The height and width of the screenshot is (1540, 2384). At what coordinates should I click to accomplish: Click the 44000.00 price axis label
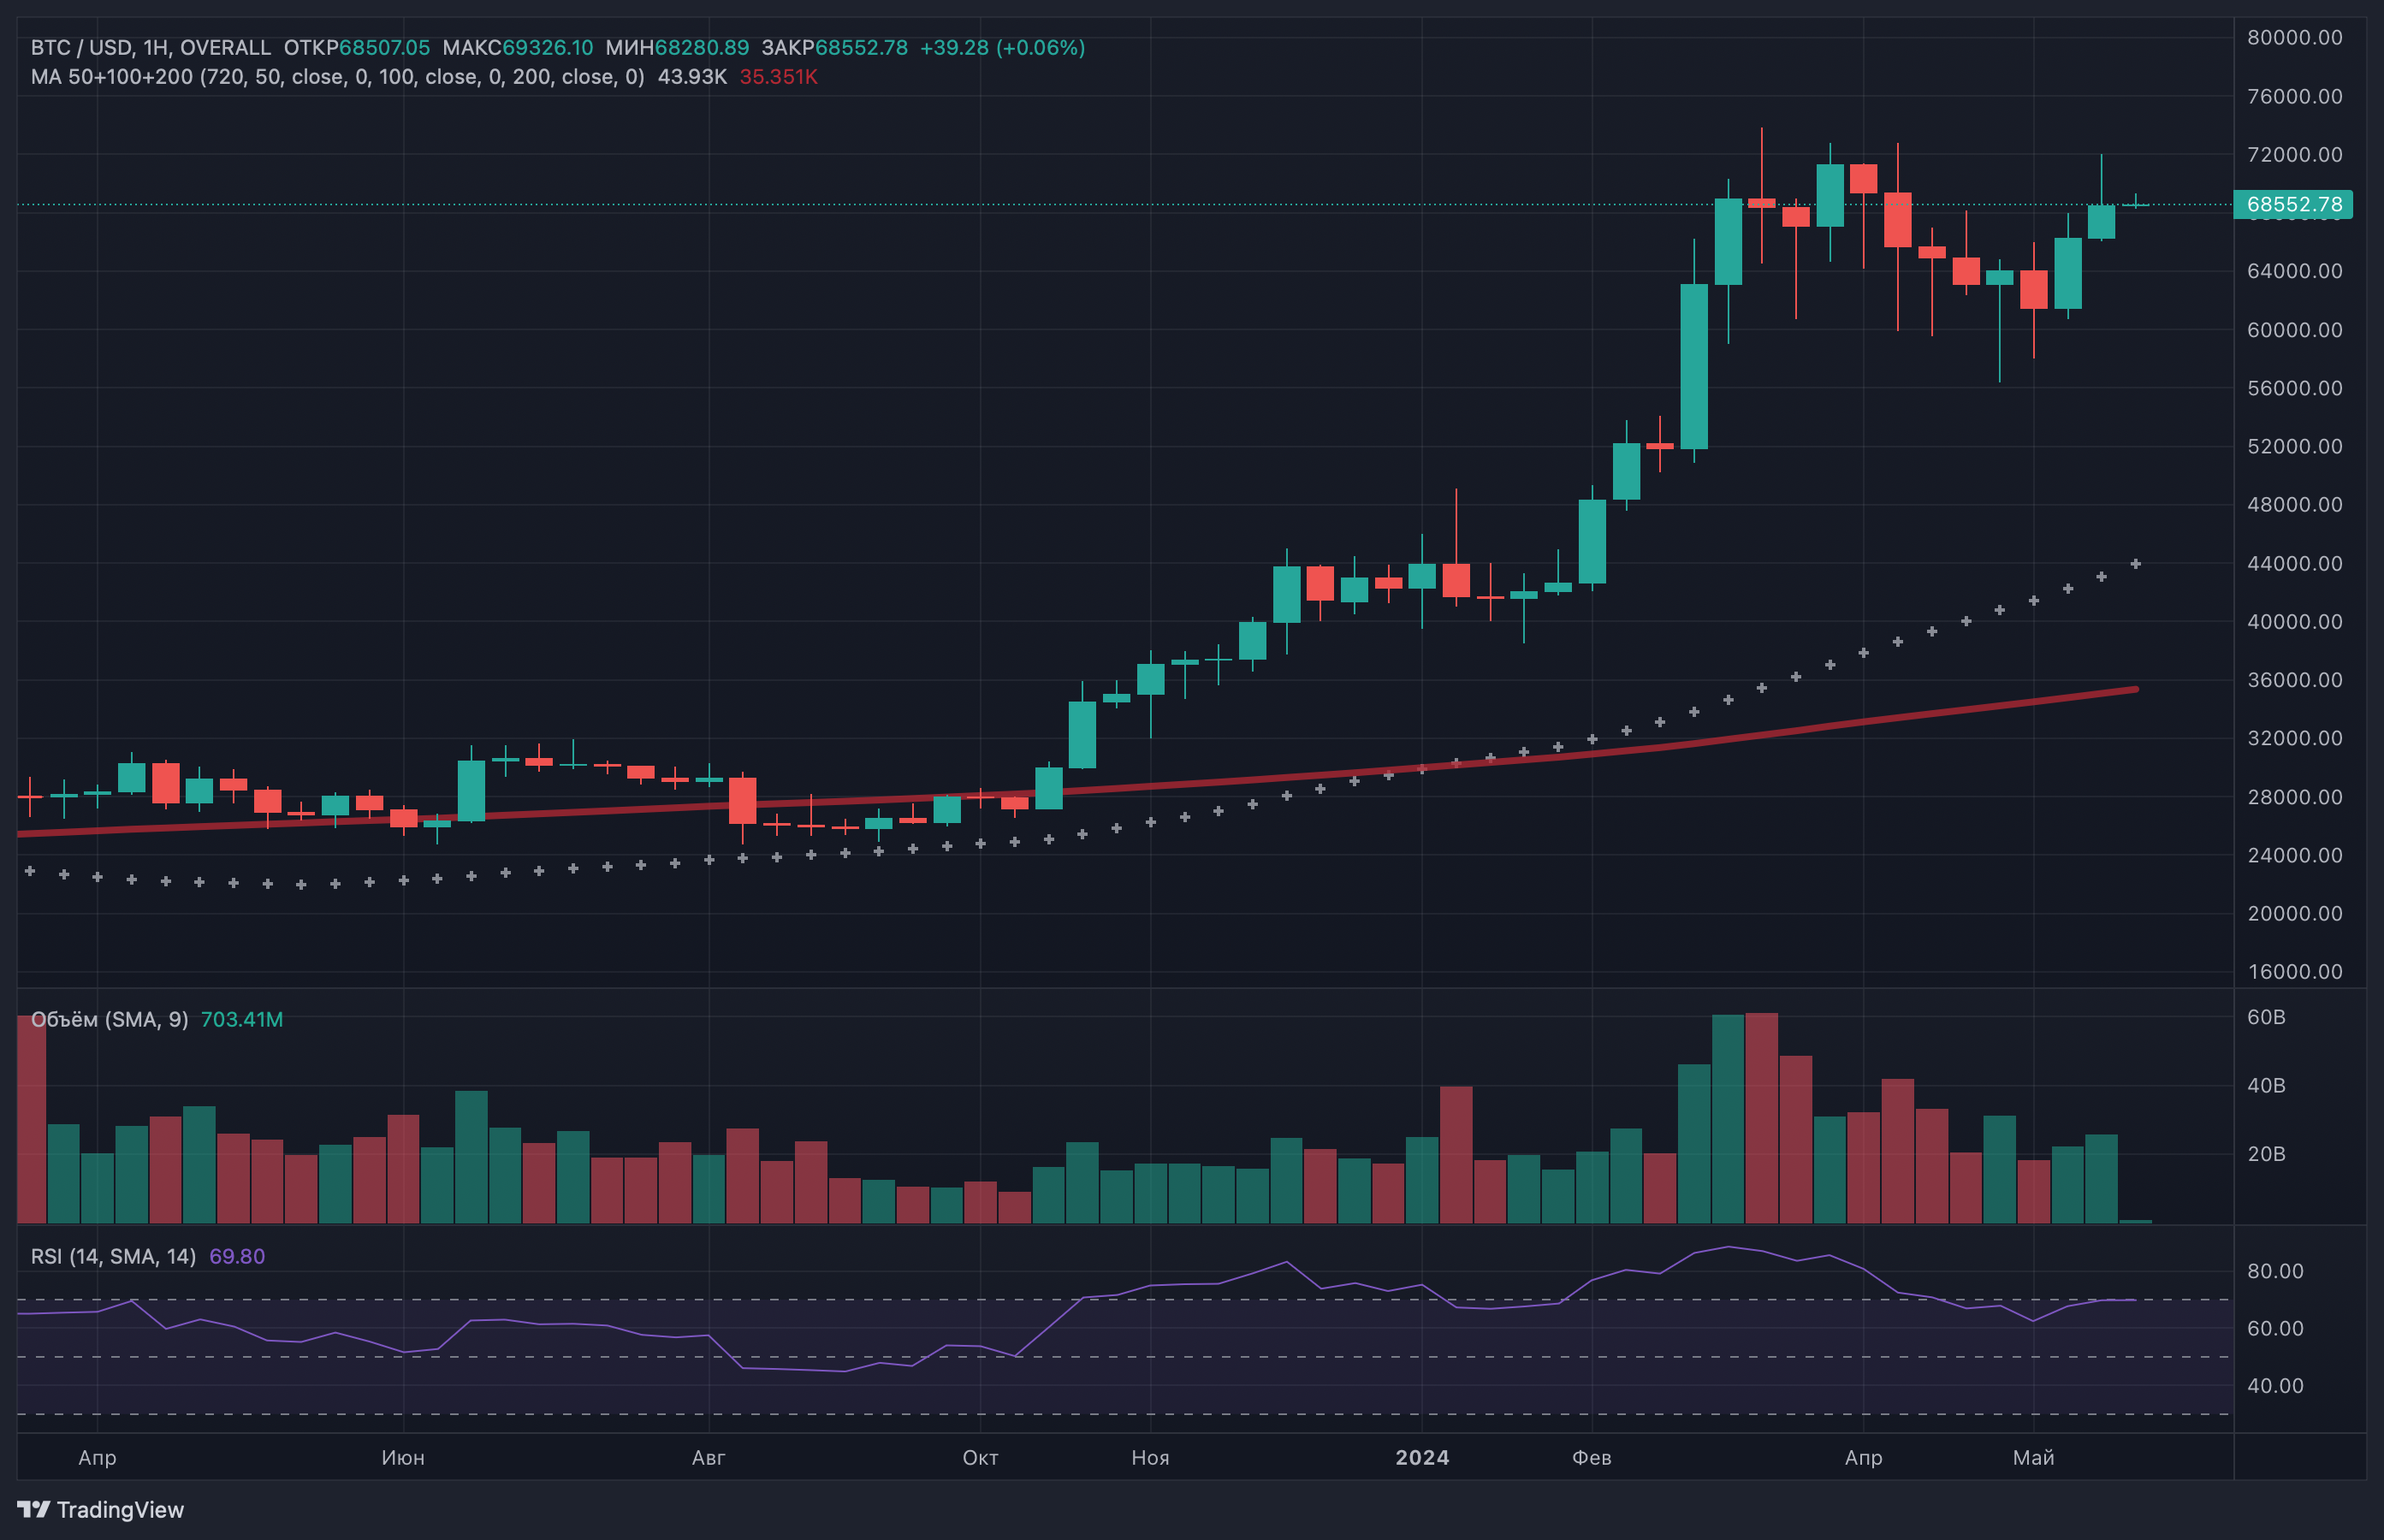2295,563
